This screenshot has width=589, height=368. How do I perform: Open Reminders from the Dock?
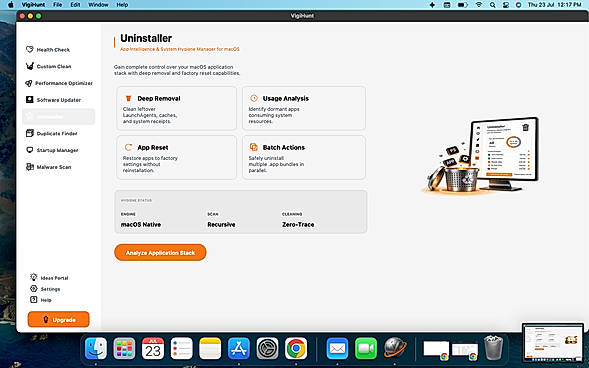pyautogui.click(x=181, y=348)
